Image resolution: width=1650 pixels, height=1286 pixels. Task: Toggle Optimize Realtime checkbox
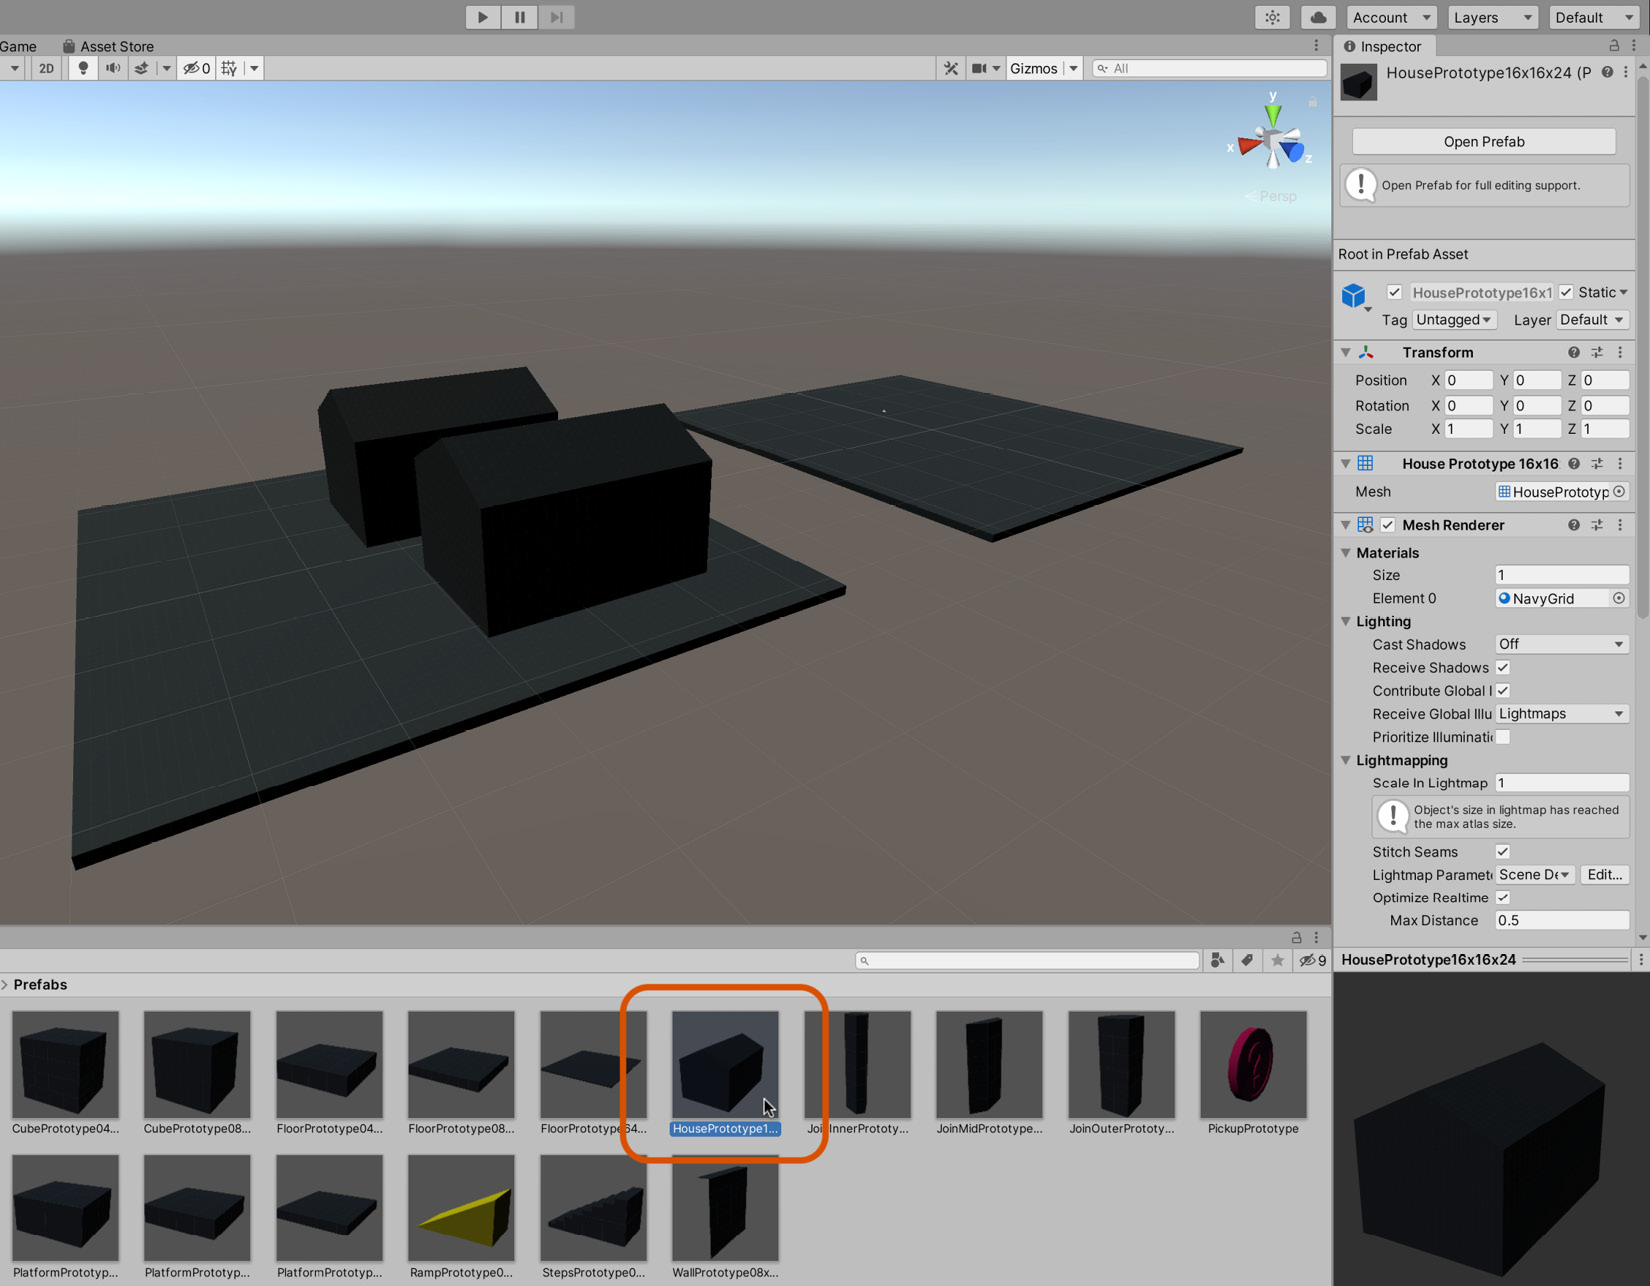click(1503, 898)
